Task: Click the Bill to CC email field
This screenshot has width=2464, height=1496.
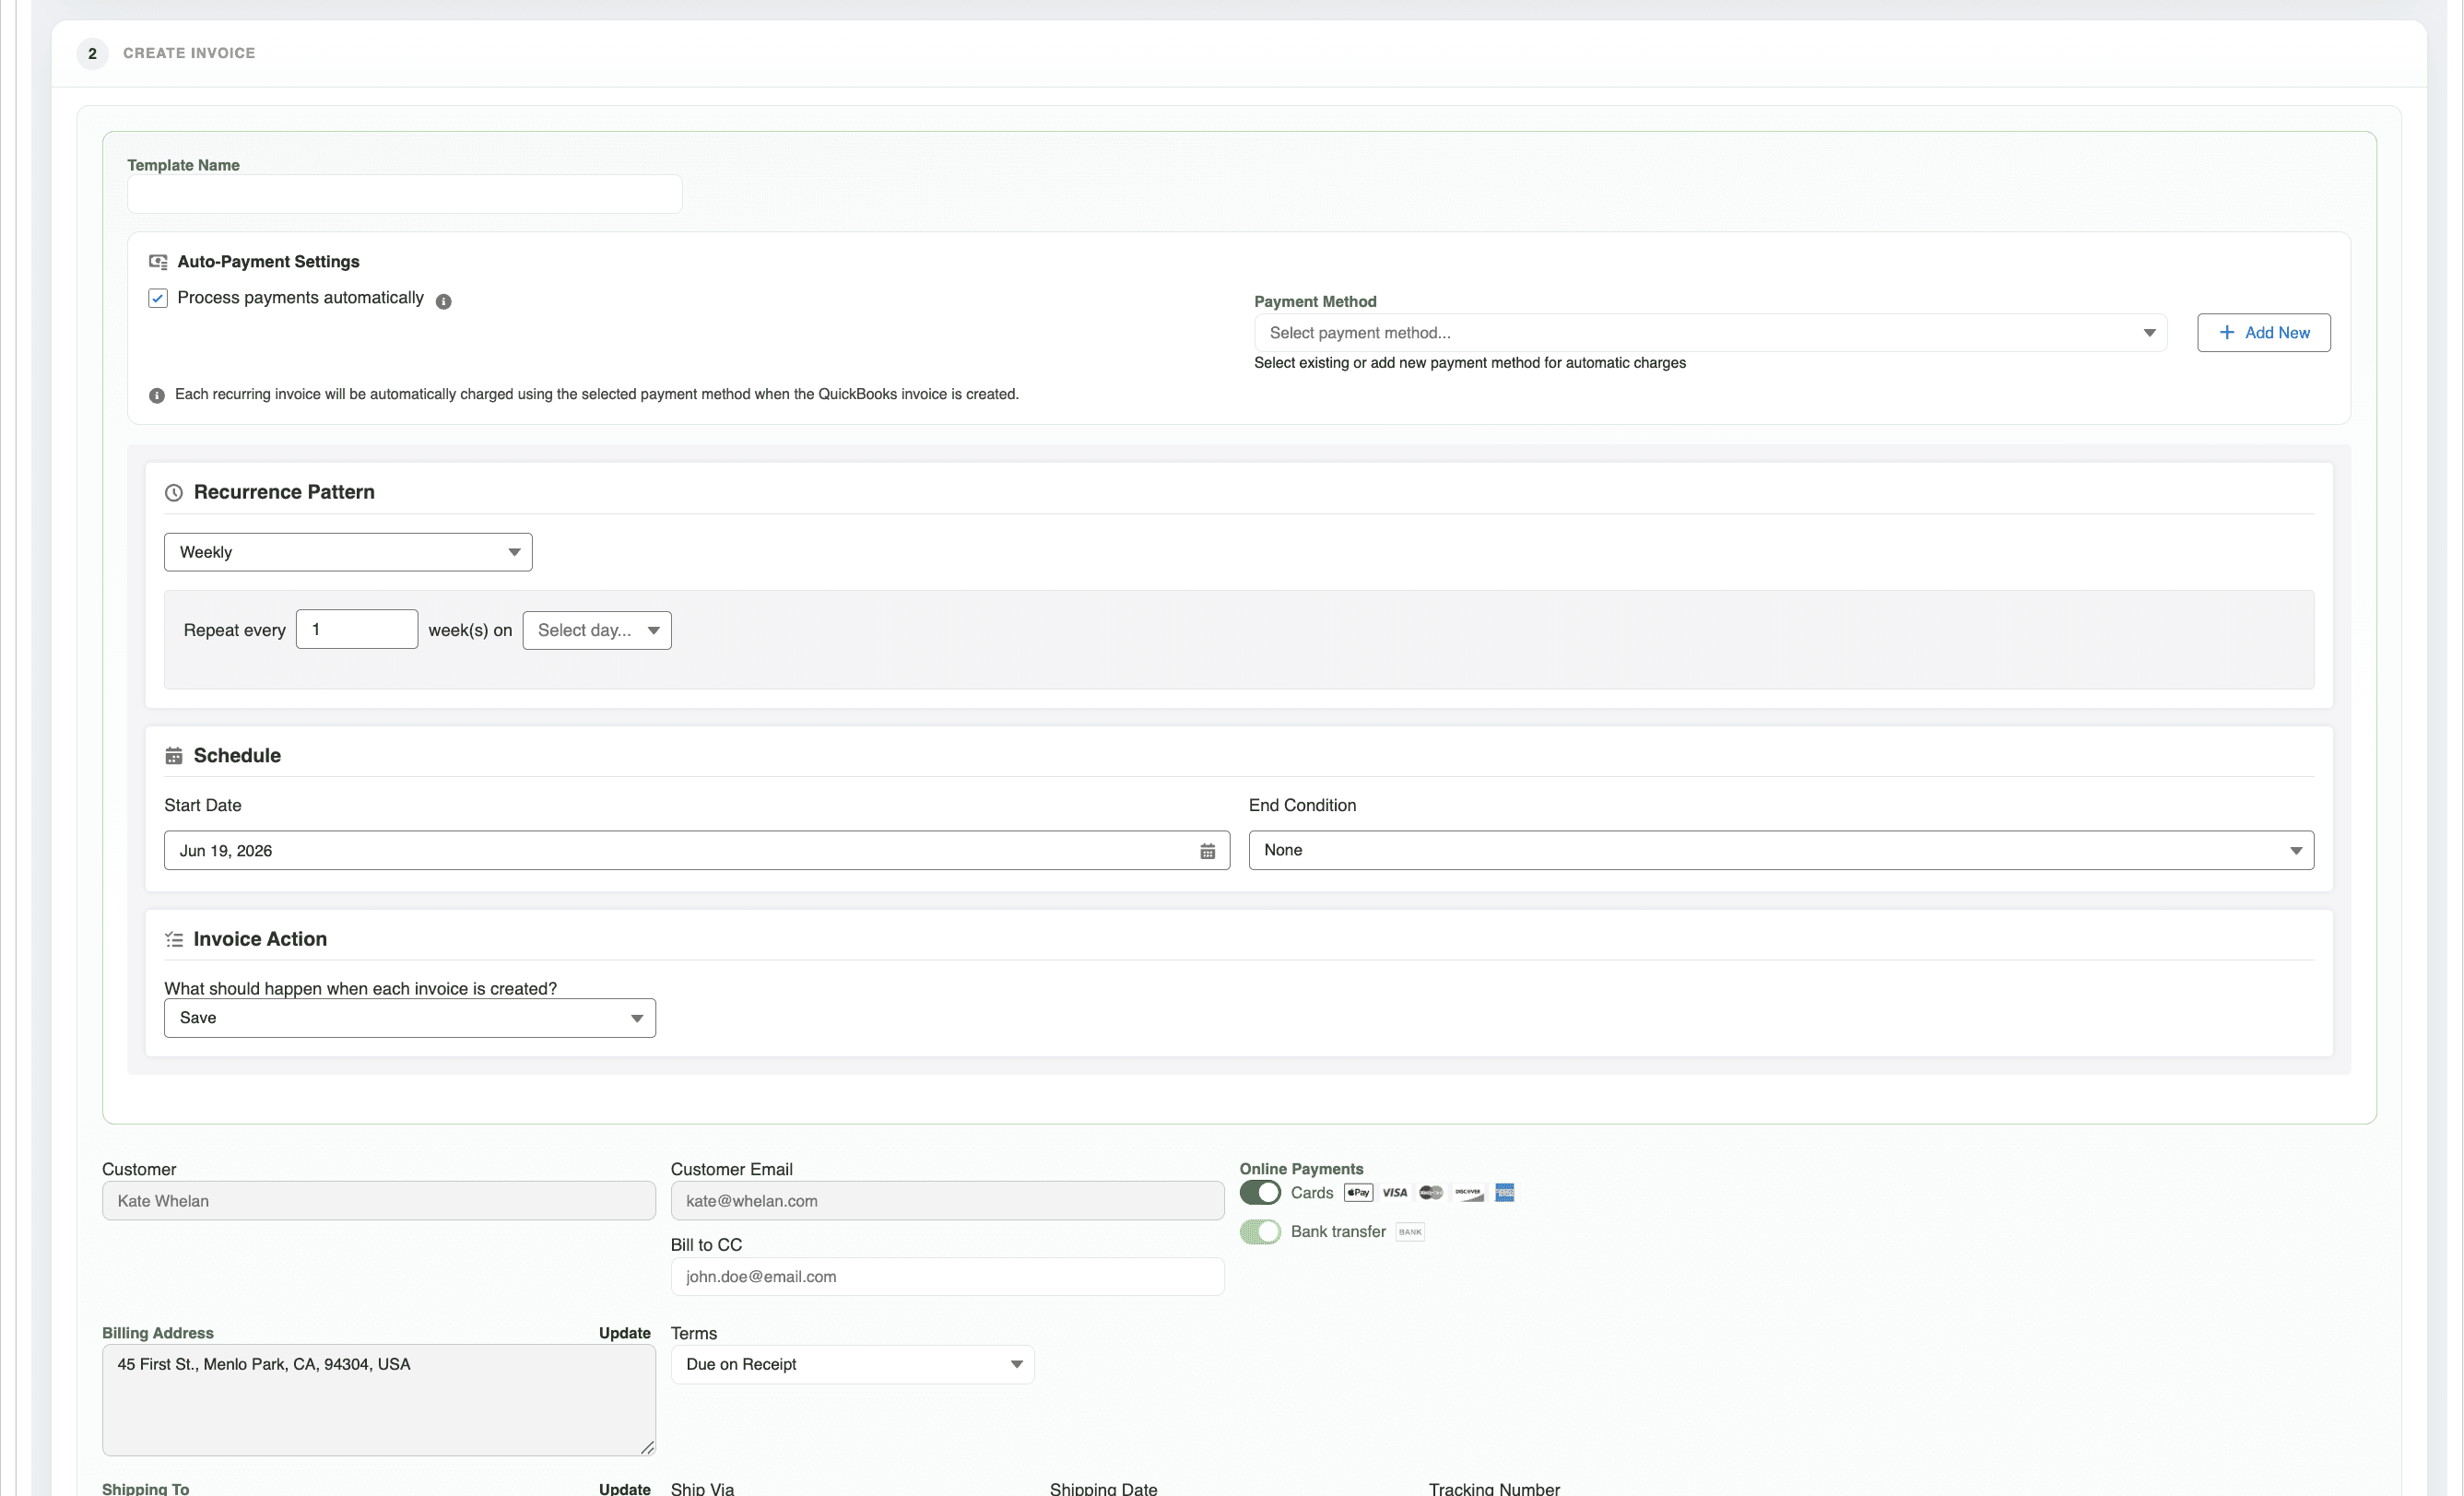Action: click(947, 1277)
